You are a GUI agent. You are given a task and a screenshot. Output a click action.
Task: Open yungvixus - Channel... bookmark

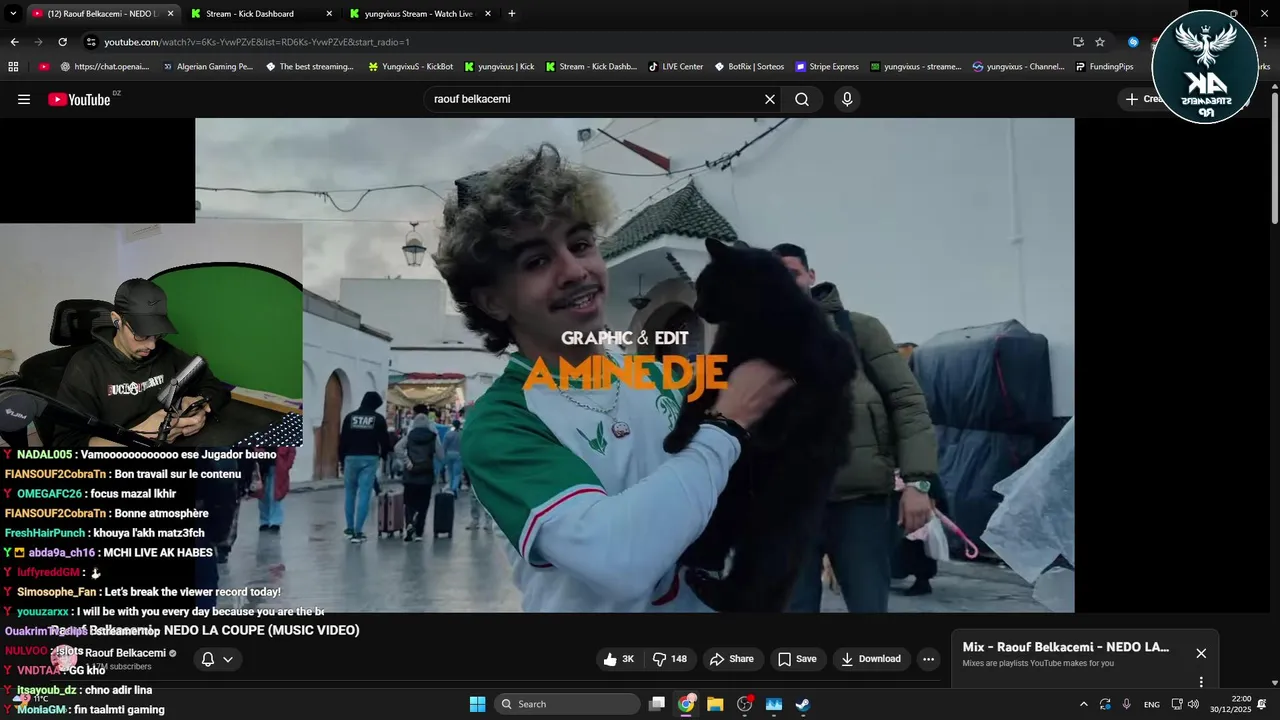pyautogui.click(x=1017, y=67)
